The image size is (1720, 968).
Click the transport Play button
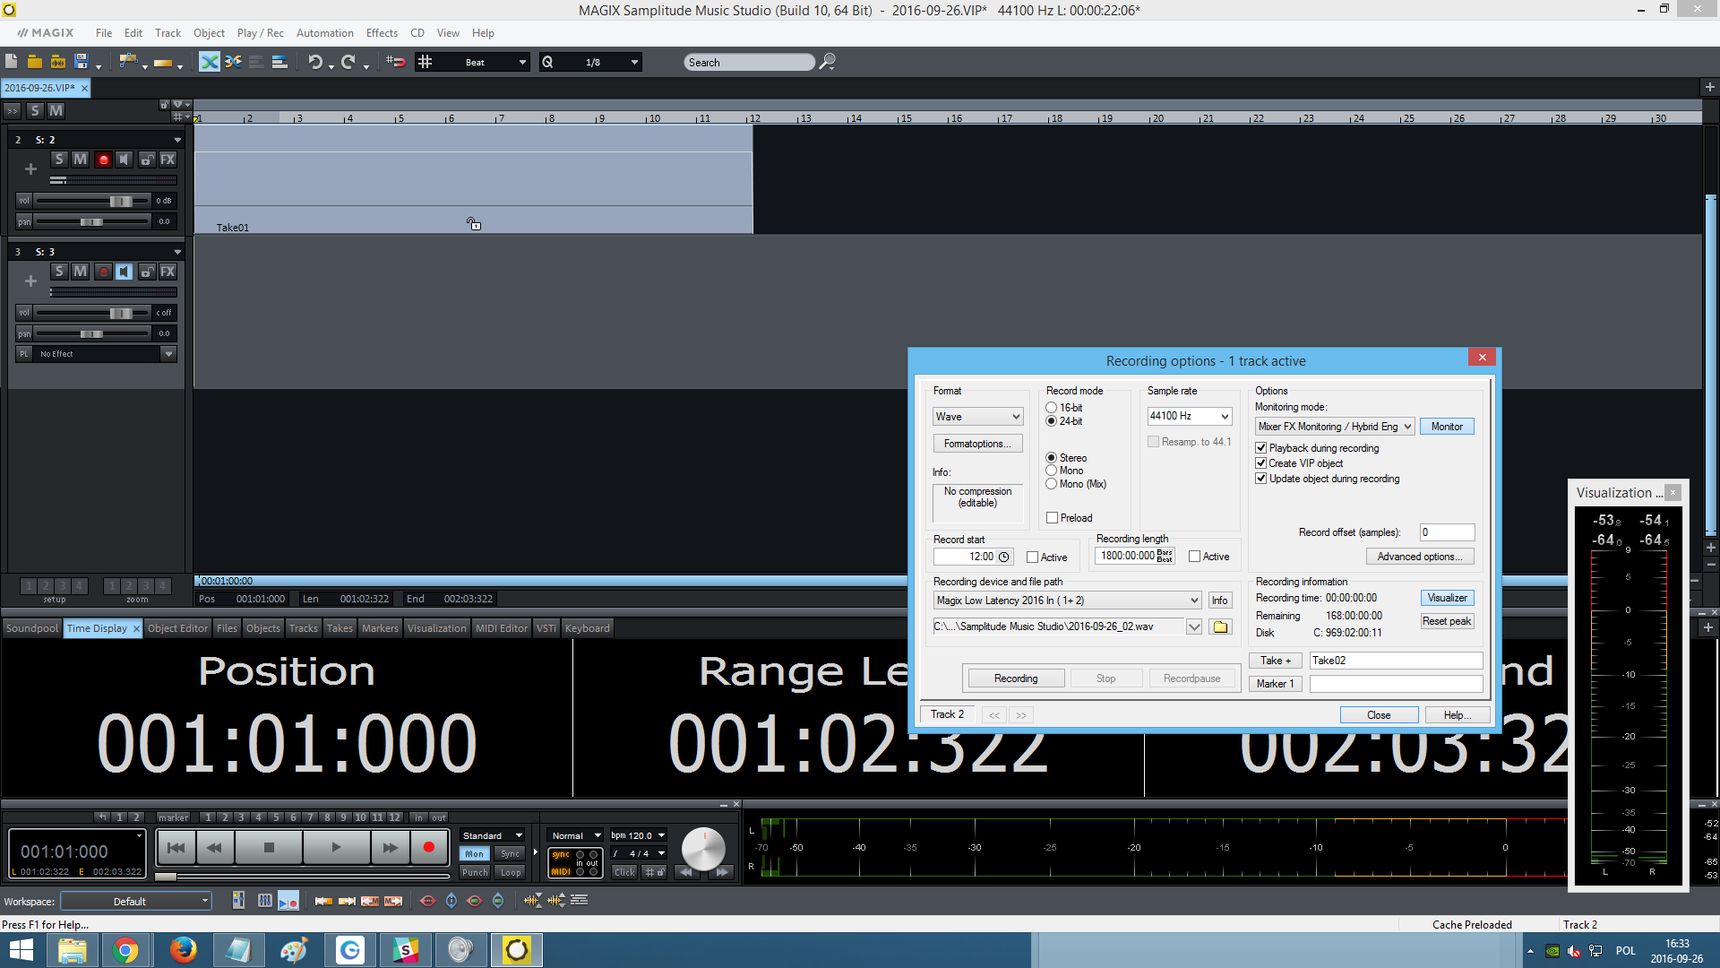pos(336,848)
